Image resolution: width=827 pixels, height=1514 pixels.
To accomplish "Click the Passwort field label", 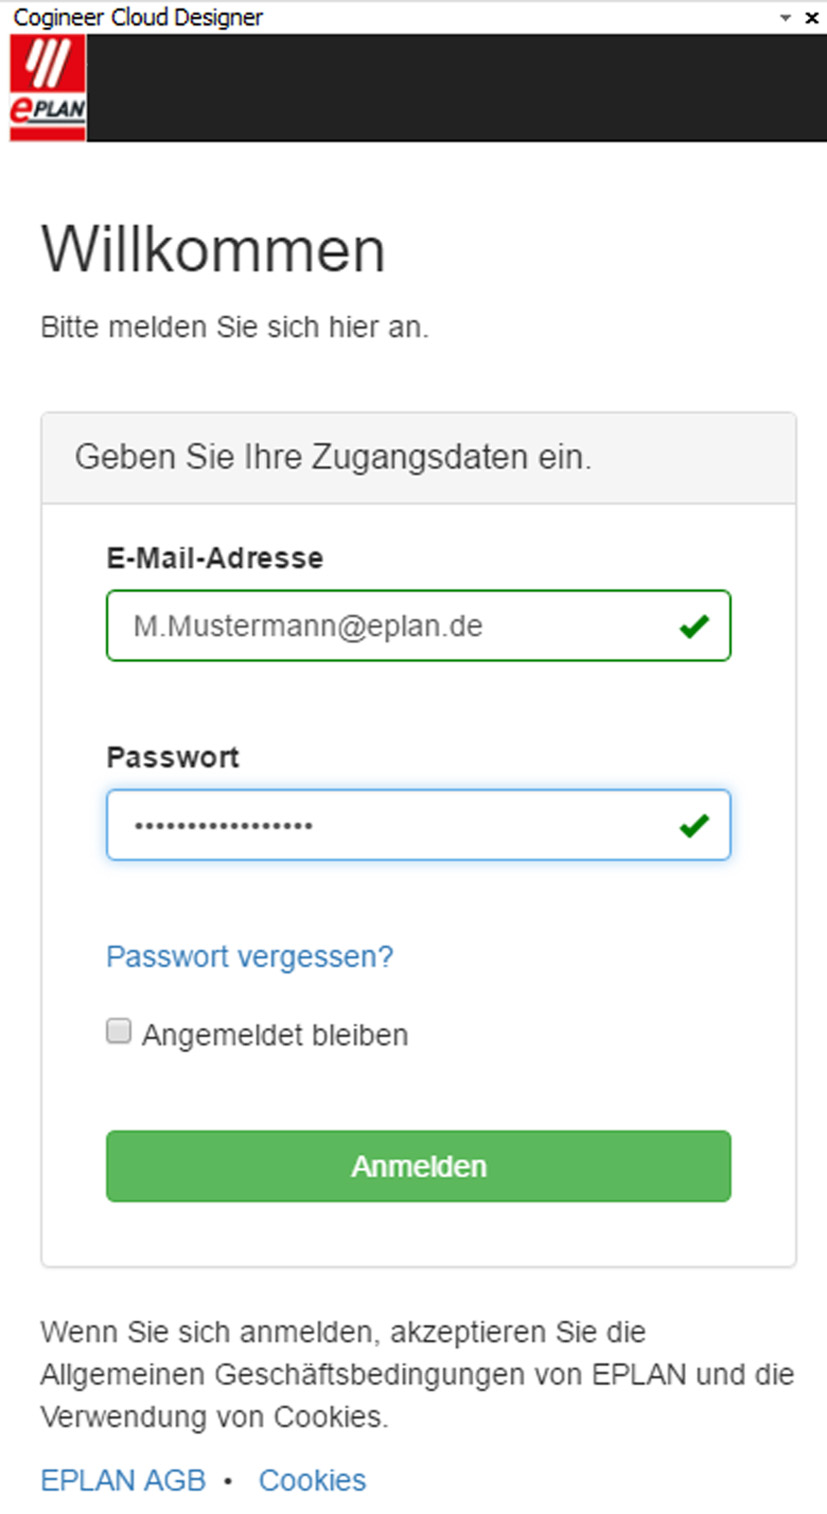I will coord(172,756).
